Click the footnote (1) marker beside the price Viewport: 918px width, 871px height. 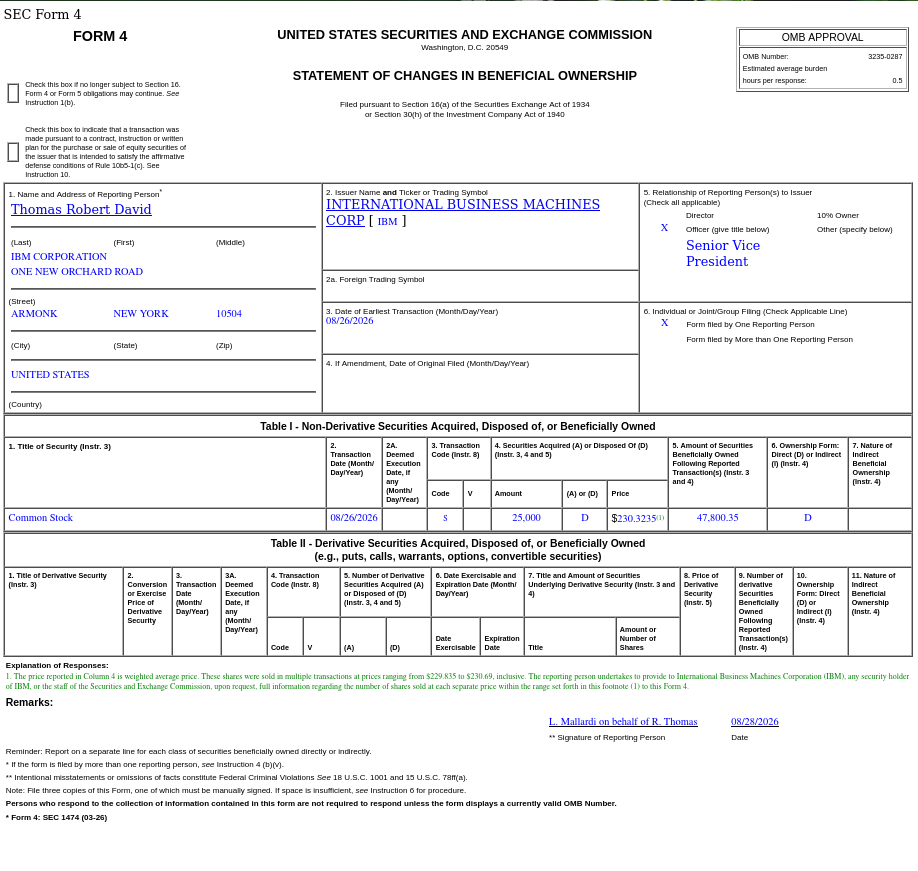tap(660, 517)
